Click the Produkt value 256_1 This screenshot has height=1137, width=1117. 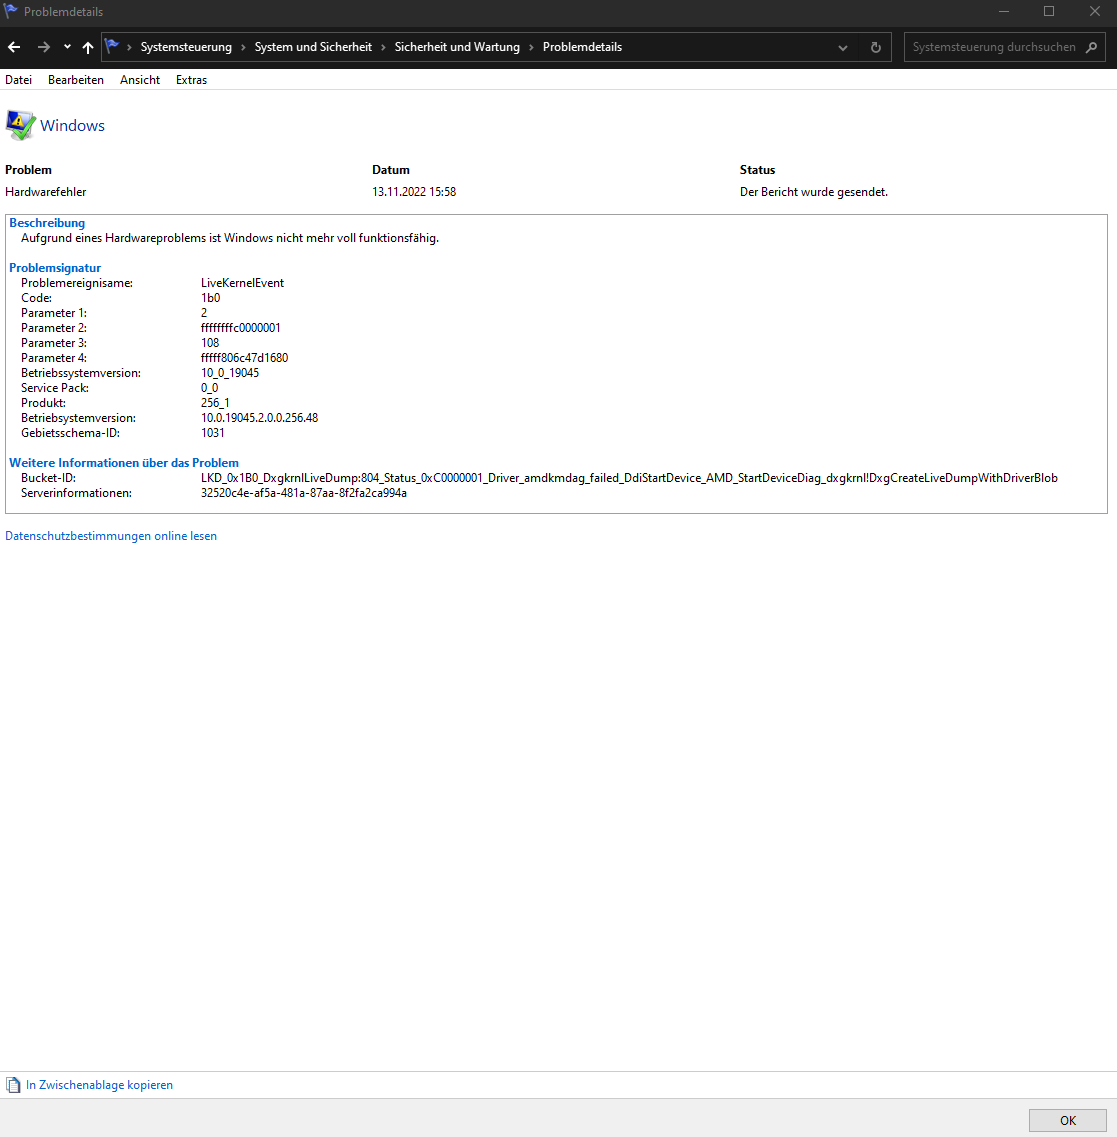tap(215, 403)
